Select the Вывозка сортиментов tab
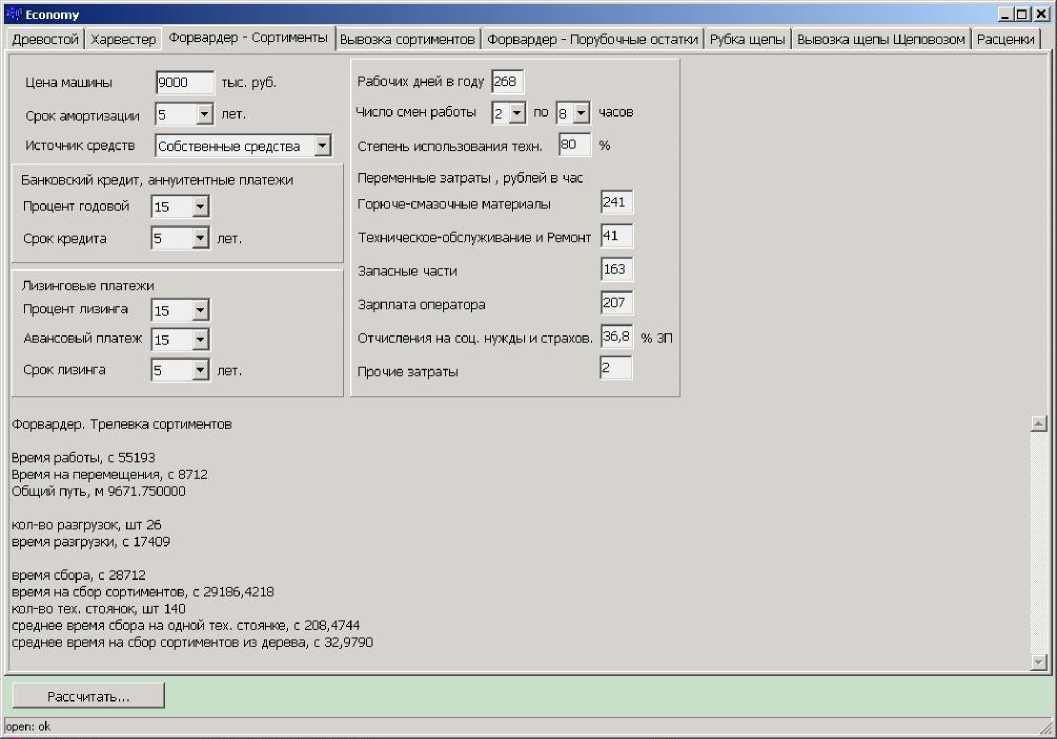1057x739 pixels. pyautogui.click(x=407, y=39)
